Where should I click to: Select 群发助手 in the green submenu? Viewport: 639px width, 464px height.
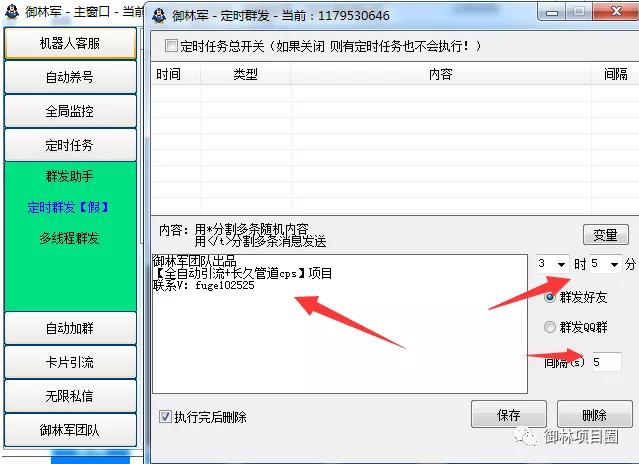[x=69, y=177]
